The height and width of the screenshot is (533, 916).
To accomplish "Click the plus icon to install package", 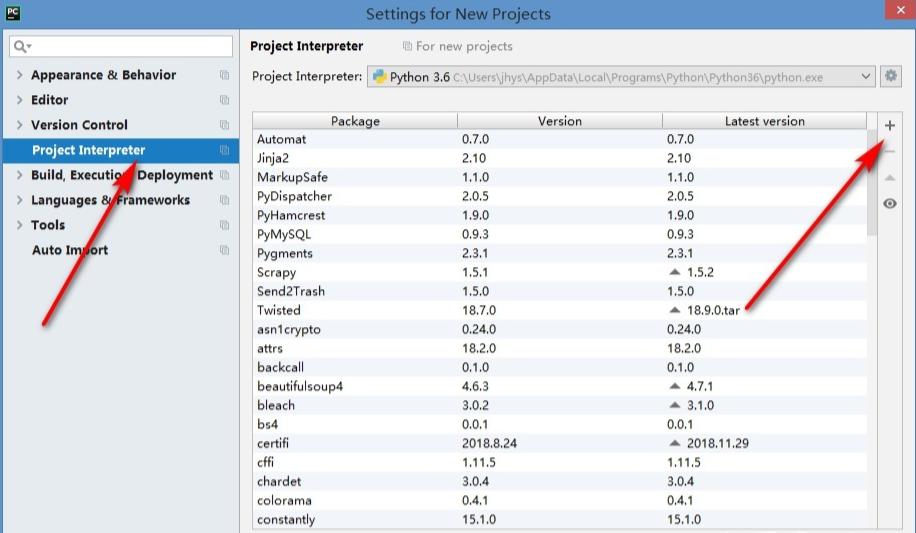I will (890, 125).
